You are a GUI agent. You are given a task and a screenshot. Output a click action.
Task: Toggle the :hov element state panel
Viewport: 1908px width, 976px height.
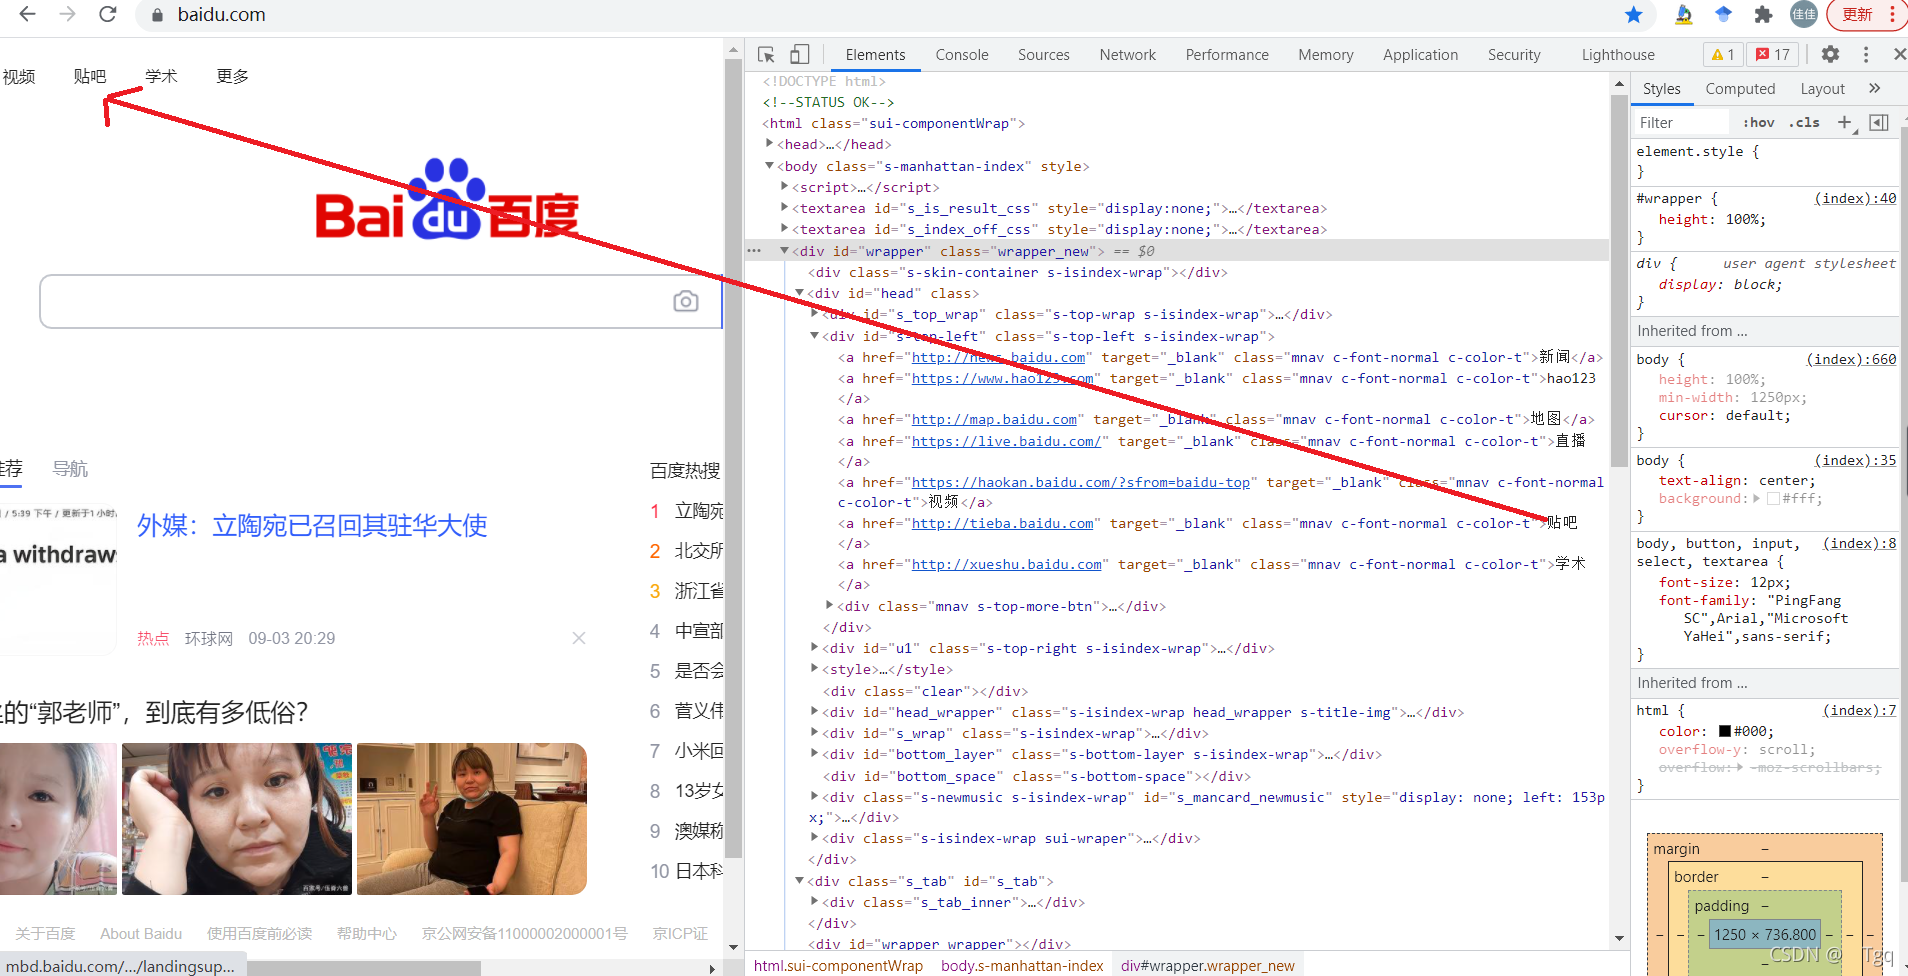tap(1759, 122)
